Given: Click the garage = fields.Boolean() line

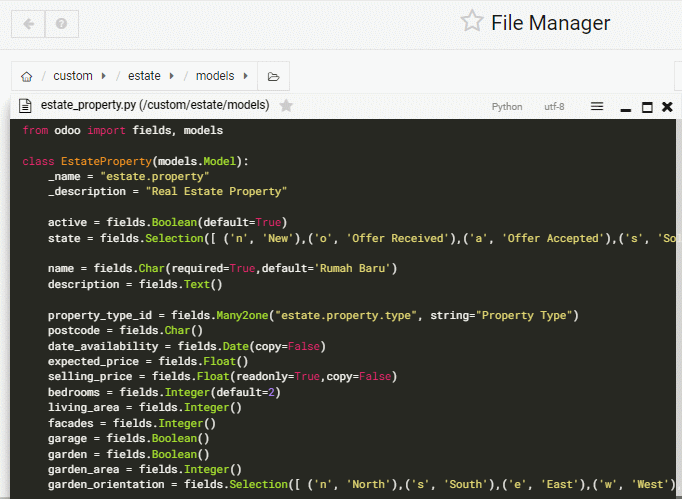Looking at the screenshot, I should (x=129, y=439).
